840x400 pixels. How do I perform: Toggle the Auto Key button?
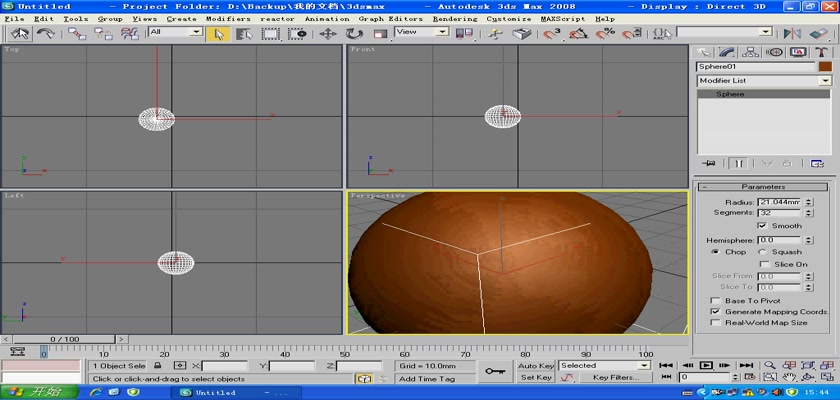[x=536, y=366]
